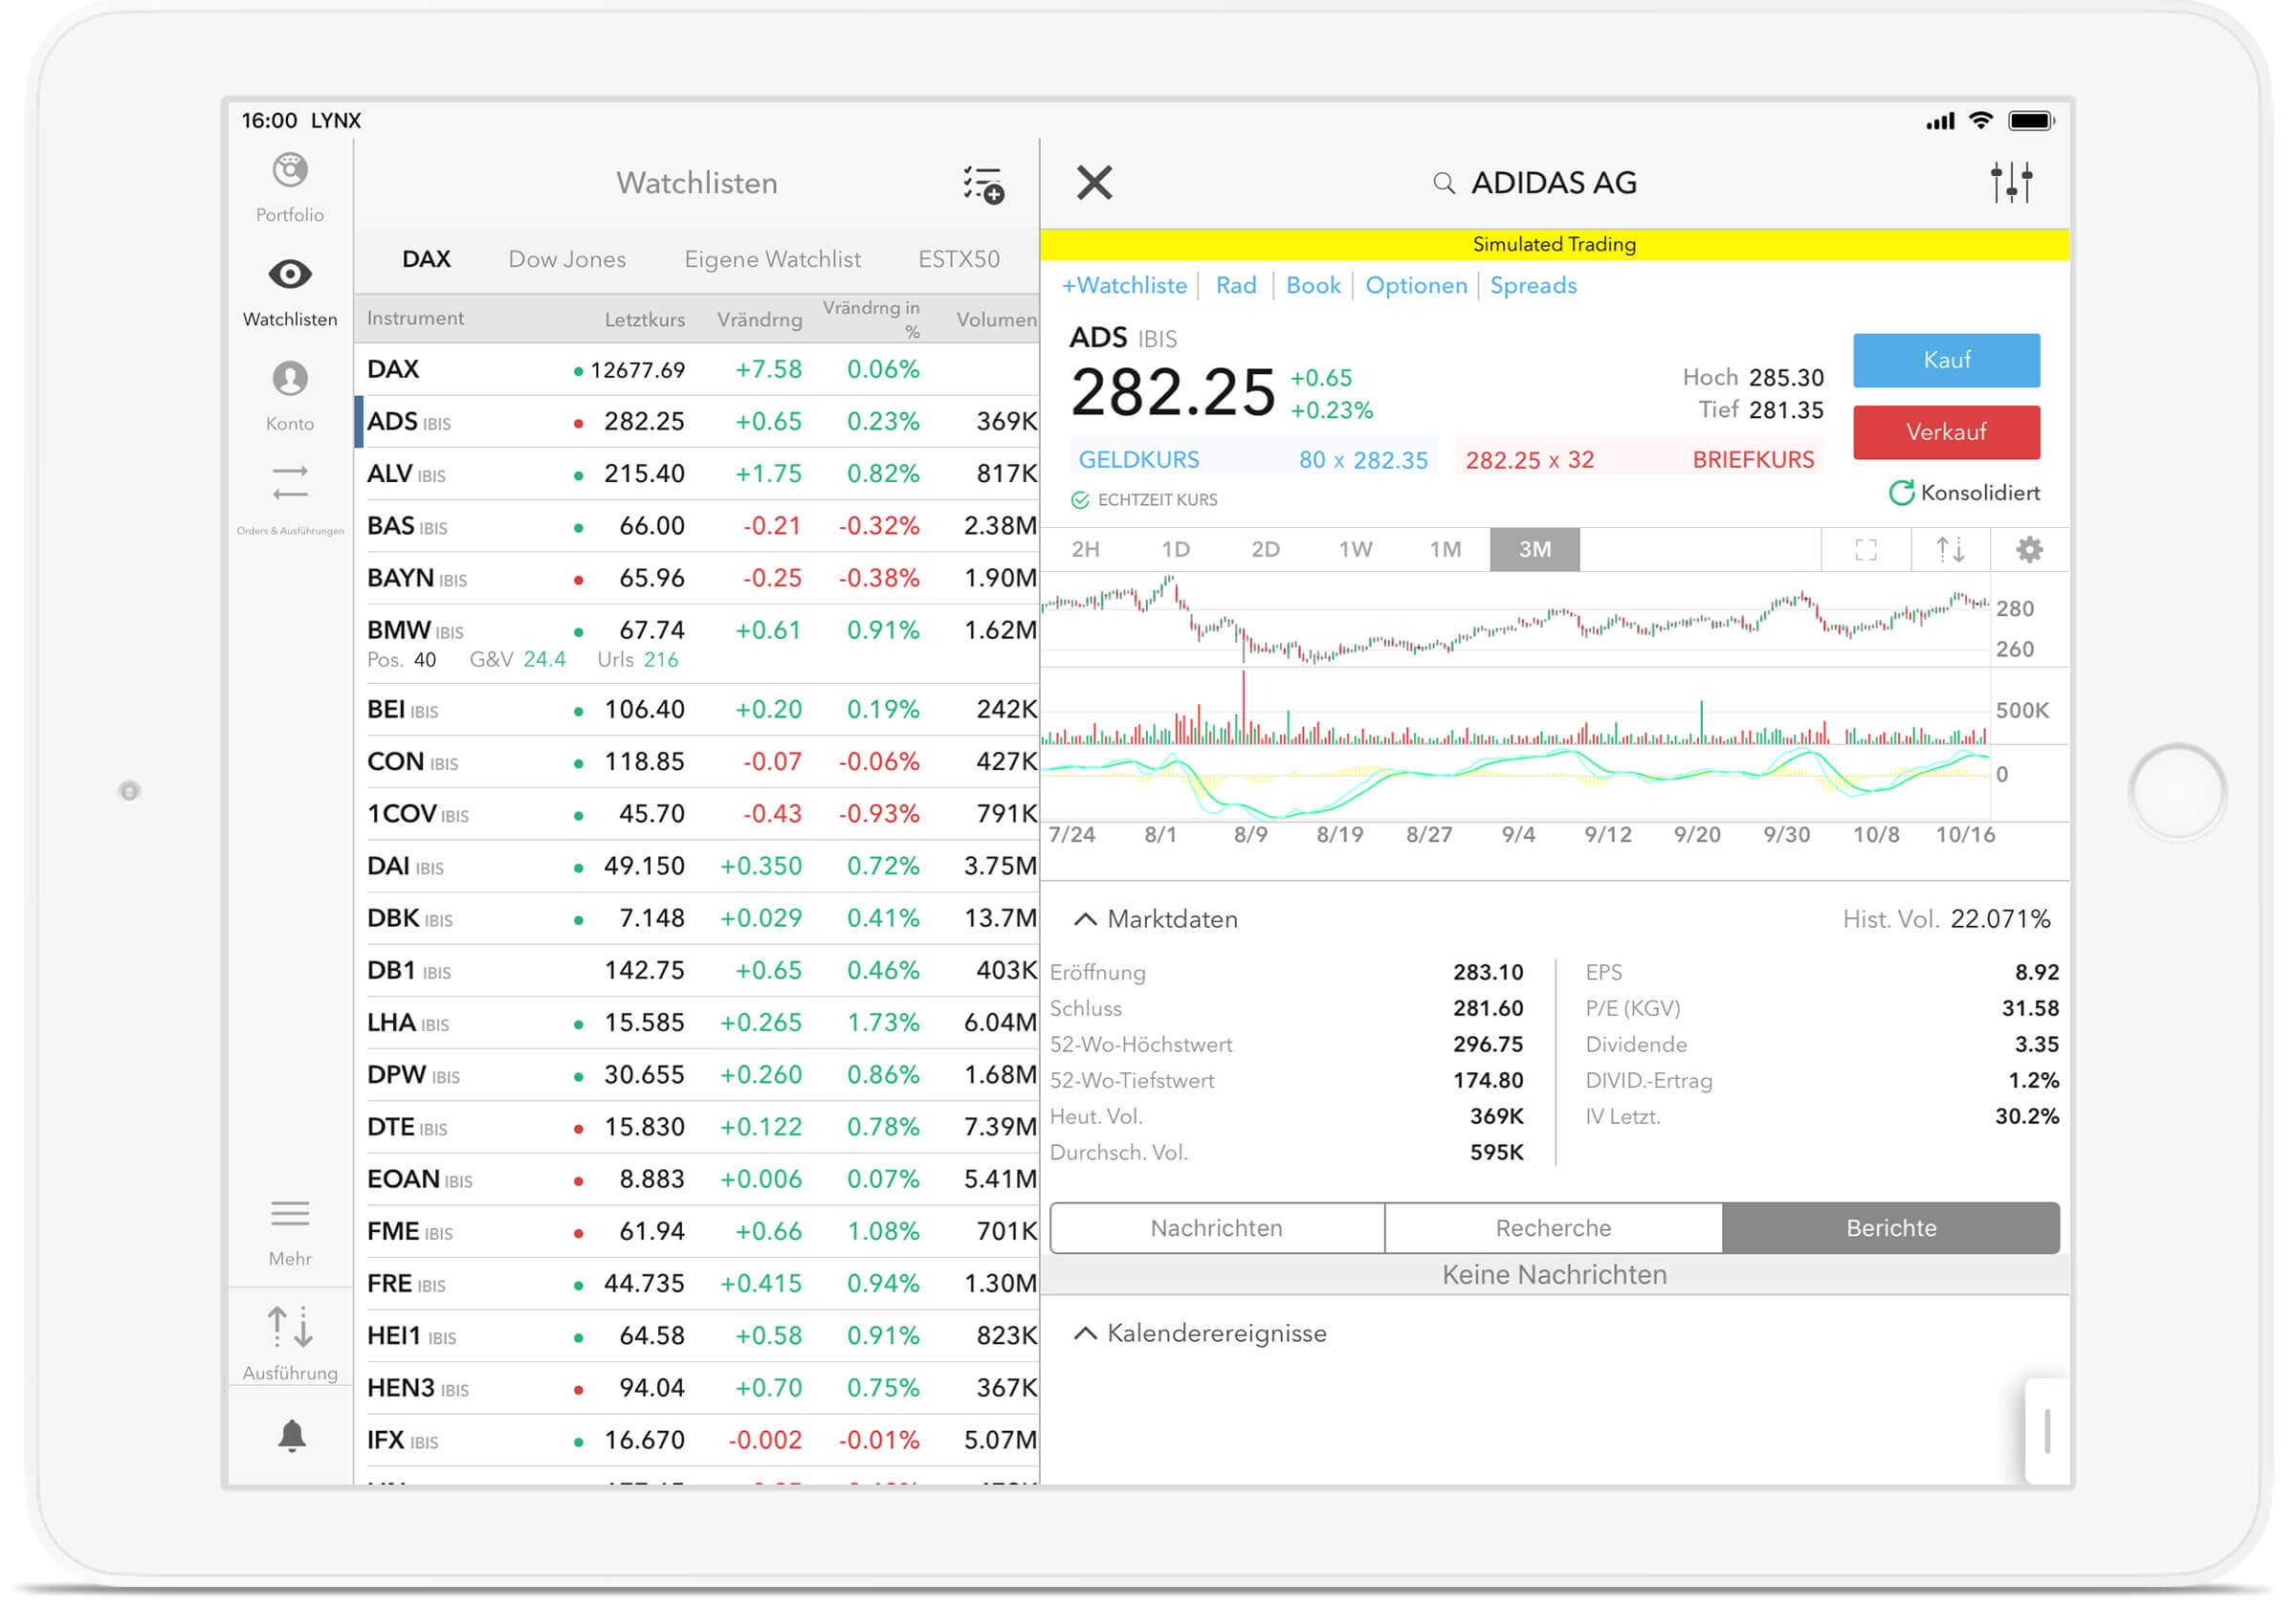2296x1607 pixels.
Task: Click the +Watchliste link
Action: coord(1124,286)
